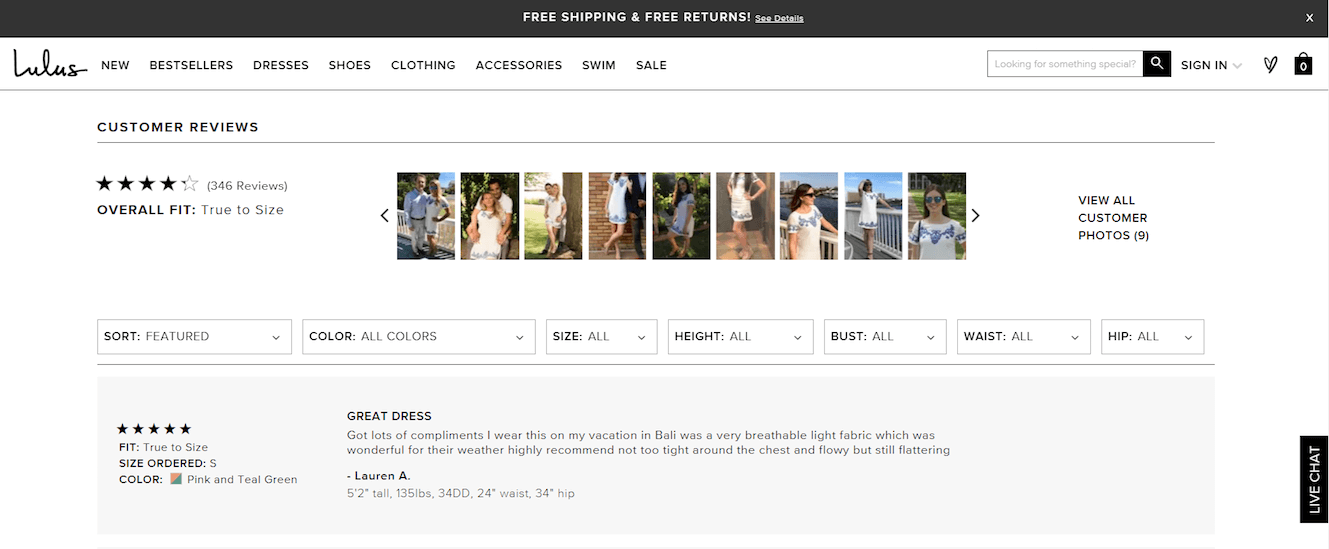Viewport: 1329px width, 549px height.
Task: Click the reviewer measurements line
Action: pos(461,494)
